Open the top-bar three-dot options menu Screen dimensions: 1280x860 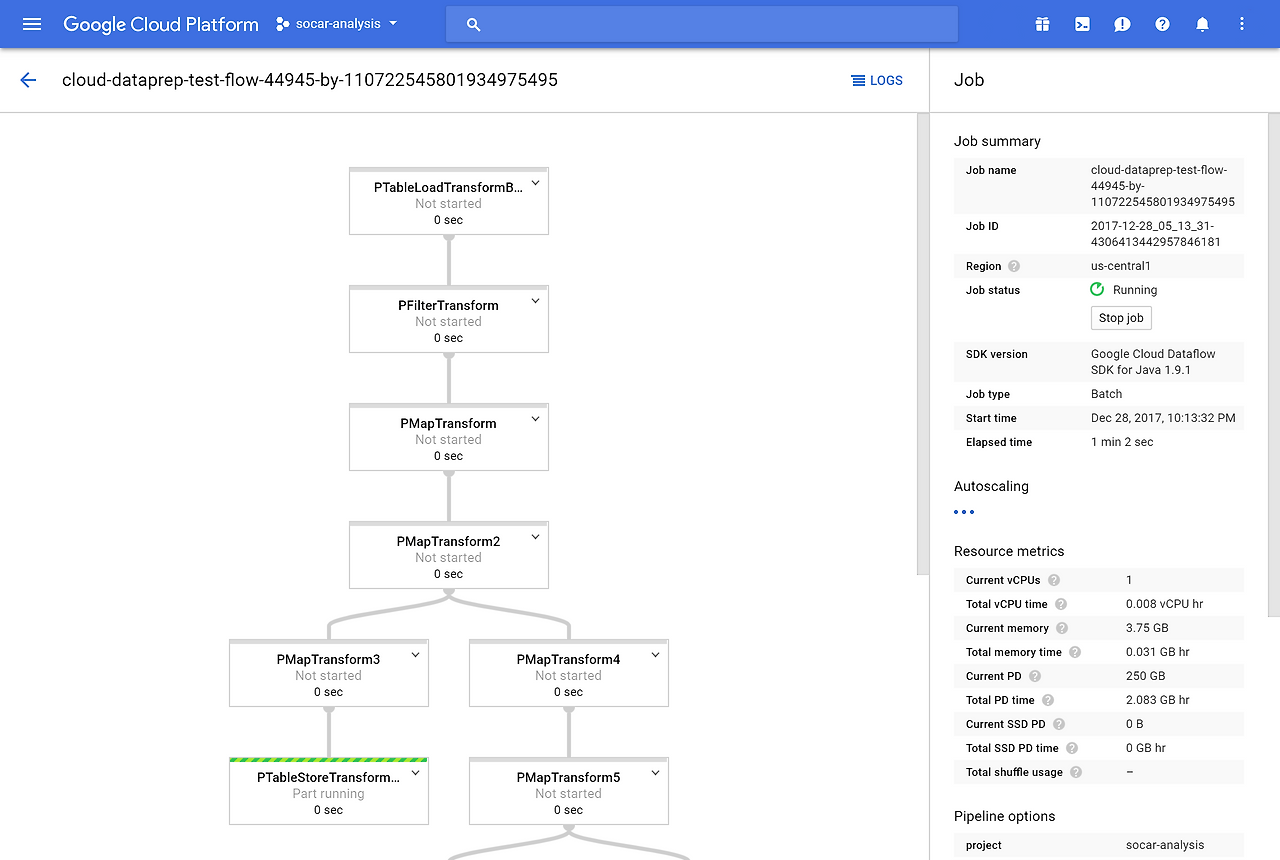[x=1242, y=24]
